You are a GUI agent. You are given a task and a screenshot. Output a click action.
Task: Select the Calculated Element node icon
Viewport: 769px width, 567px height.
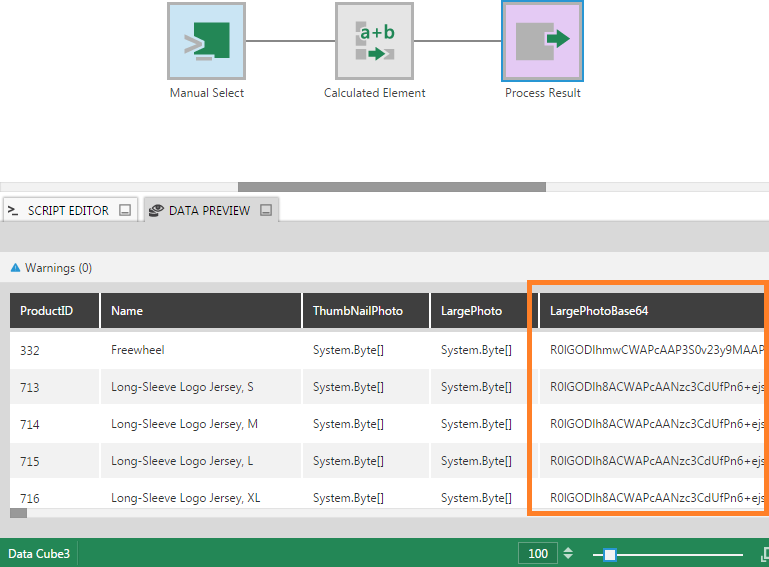[x=374, y=41]
